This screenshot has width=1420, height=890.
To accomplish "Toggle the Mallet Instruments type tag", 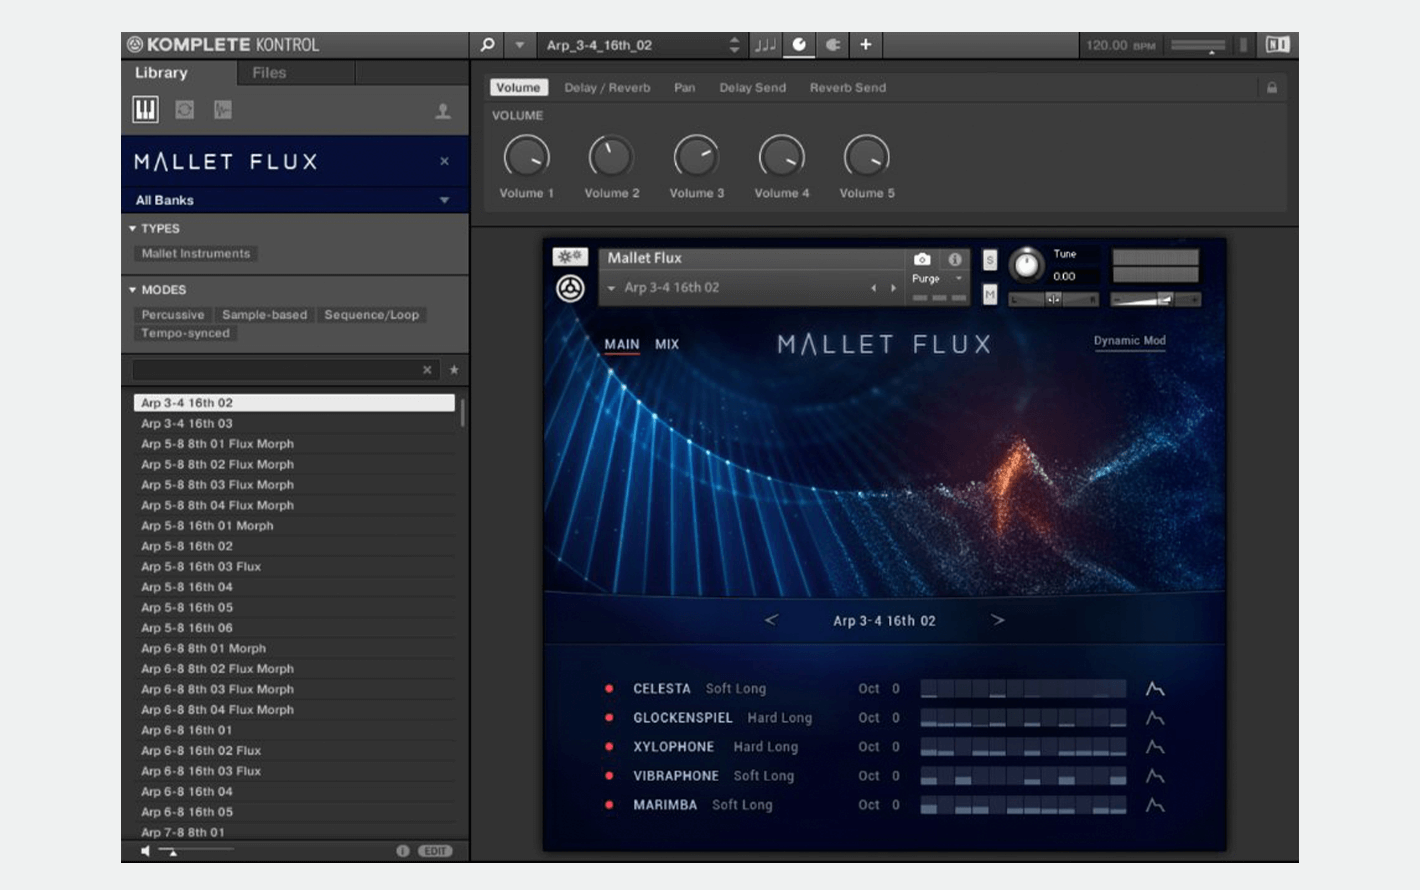I will (196, 254).
